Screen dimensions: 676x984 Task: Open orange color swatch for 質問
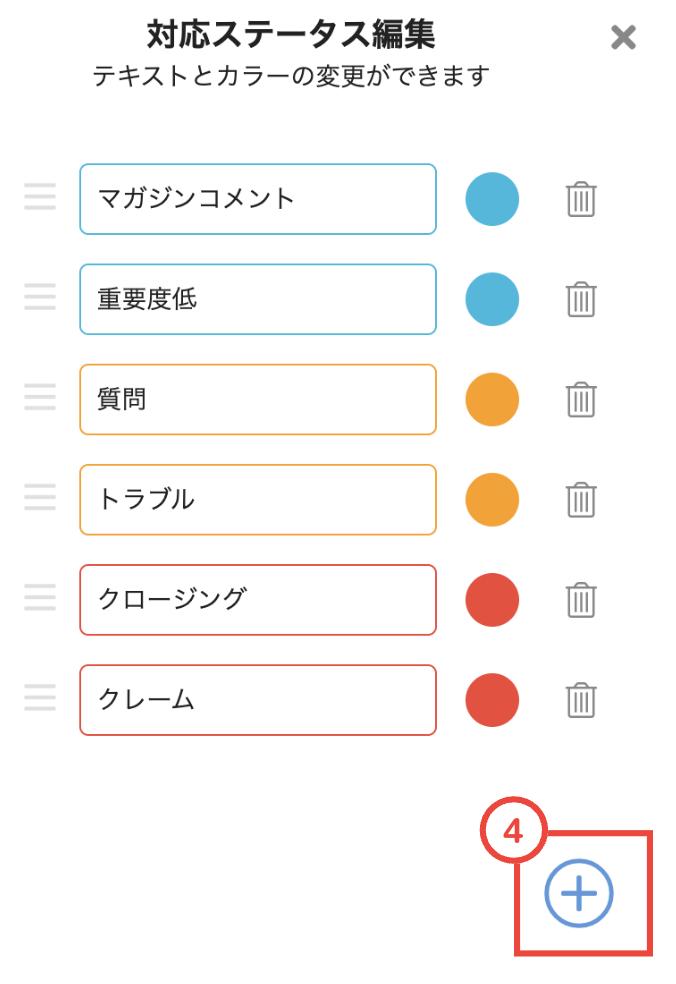click(x=492, y=400)
